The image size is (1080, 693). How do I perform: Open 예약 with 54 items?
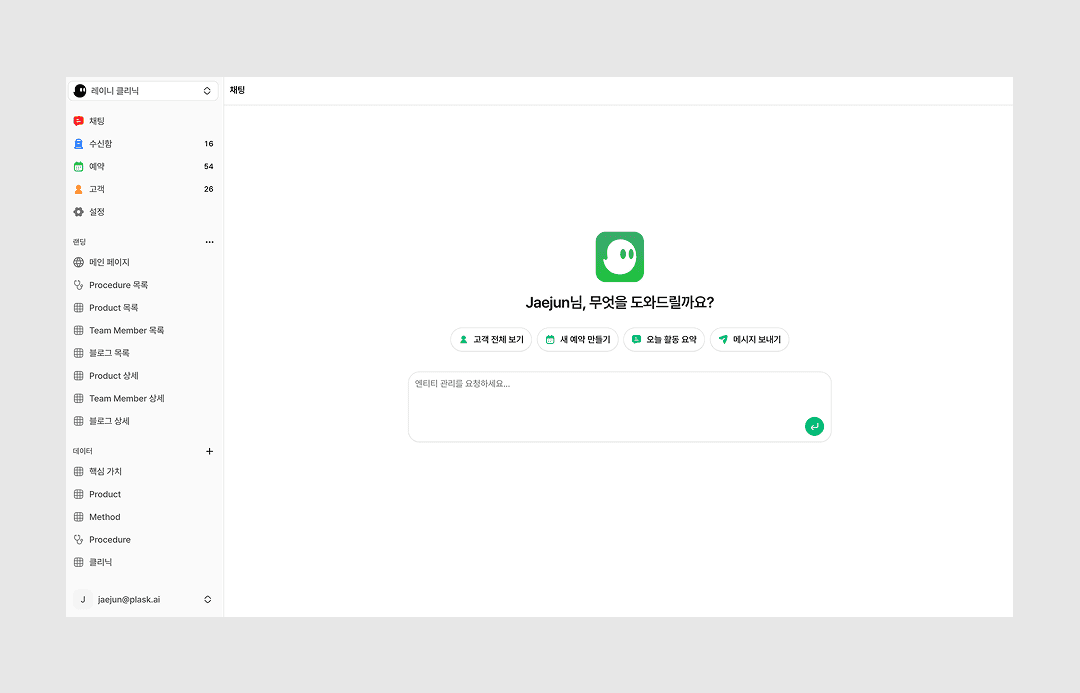click(x=143, y=167)
